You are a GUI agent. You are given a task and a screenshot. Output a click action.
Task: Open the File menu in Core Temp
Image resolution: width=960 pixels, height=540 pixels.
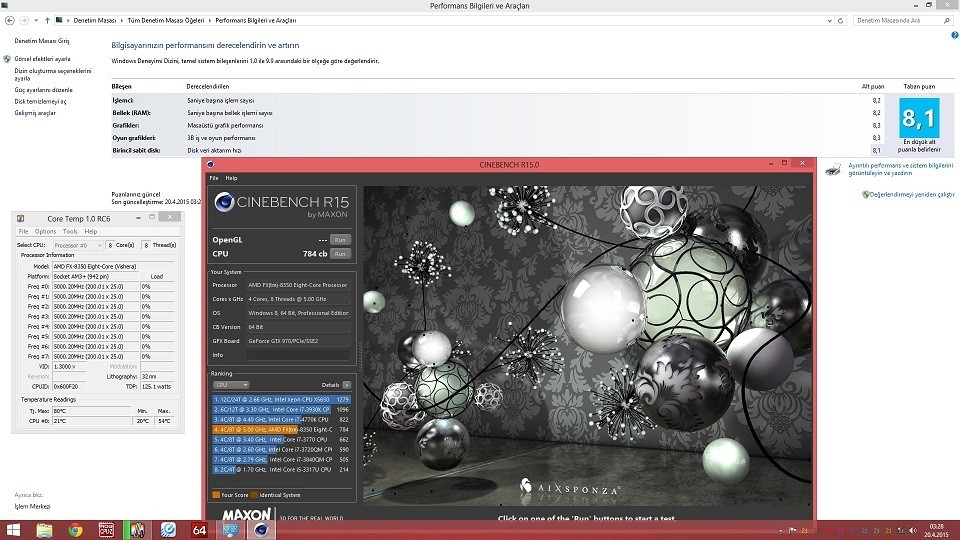point(23,231)
